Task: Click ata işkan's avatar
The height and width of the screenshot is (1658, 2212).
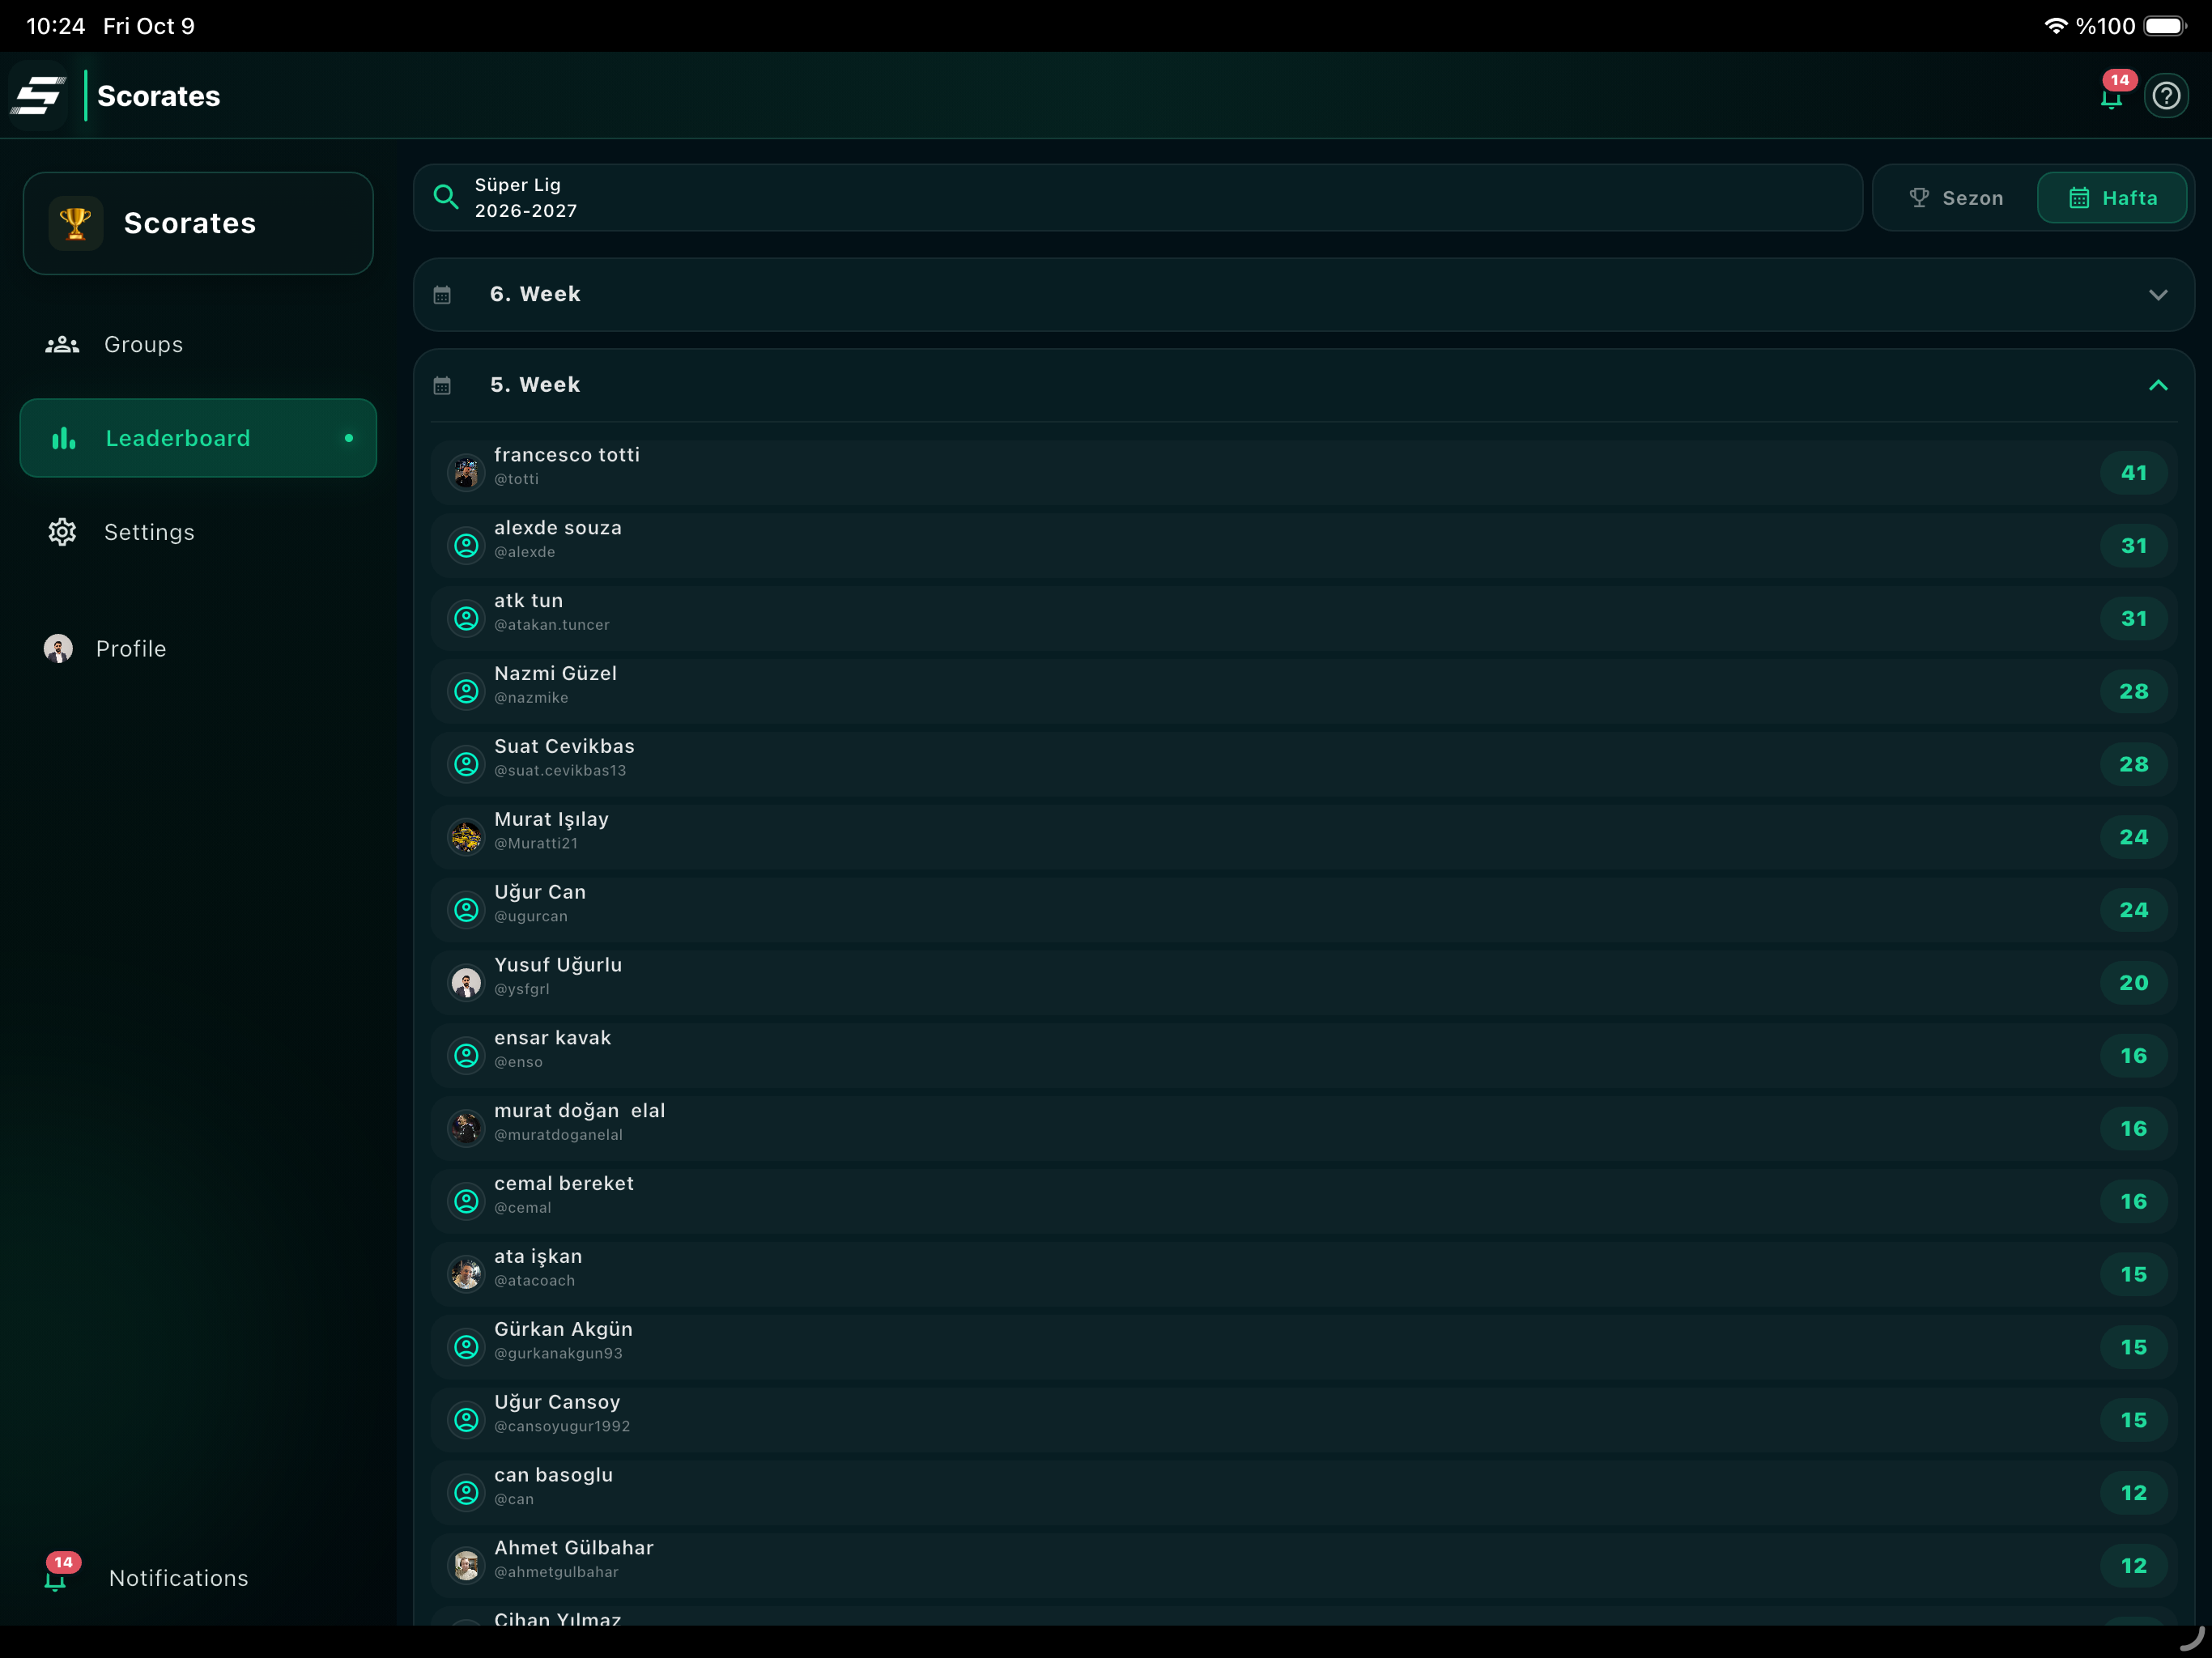Action: coord(466,1274)
